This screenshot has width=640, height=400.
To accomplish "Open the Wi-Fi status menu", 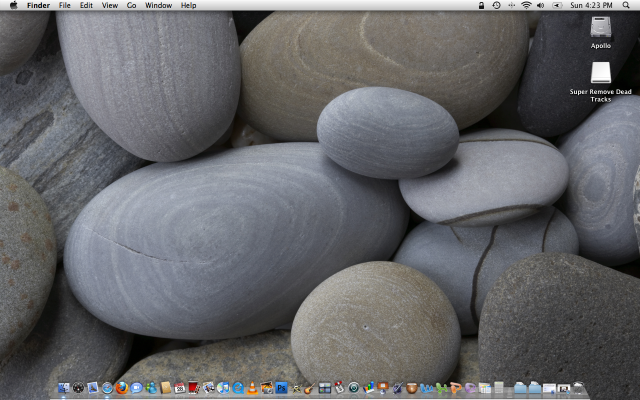I will point(526,6).
